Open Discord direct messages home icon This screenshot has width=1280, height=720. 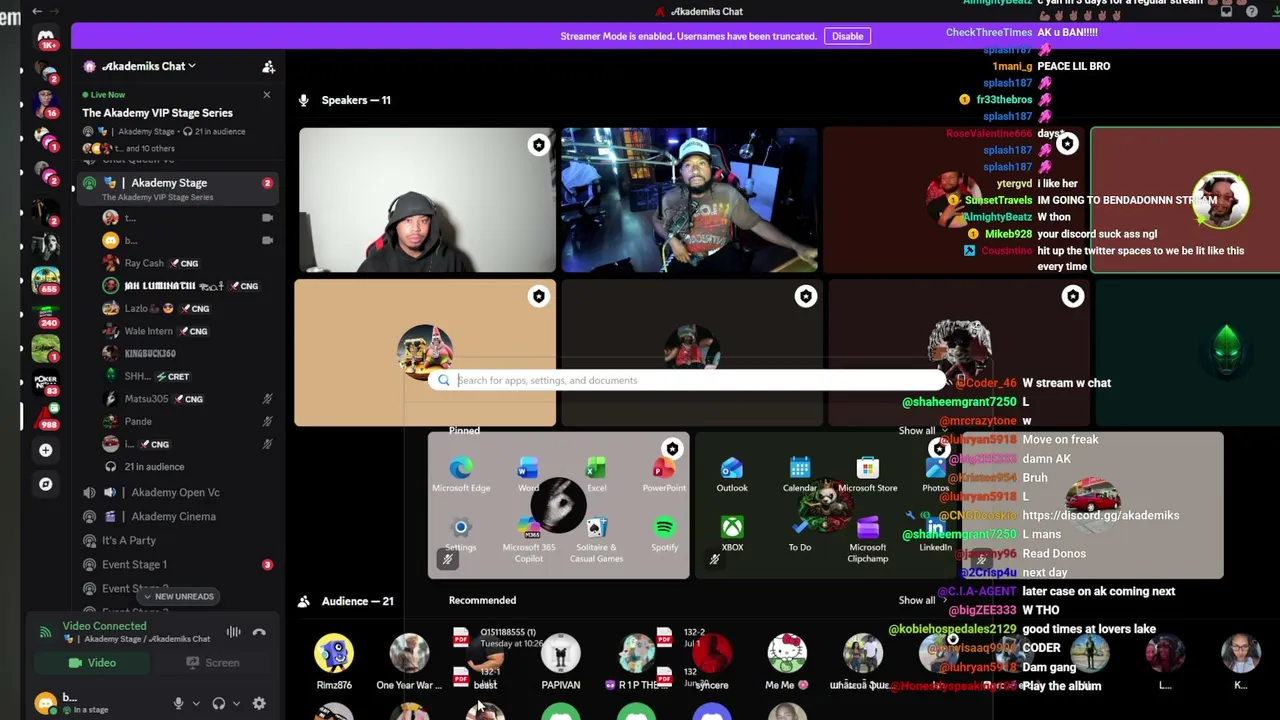pos(45,38)
